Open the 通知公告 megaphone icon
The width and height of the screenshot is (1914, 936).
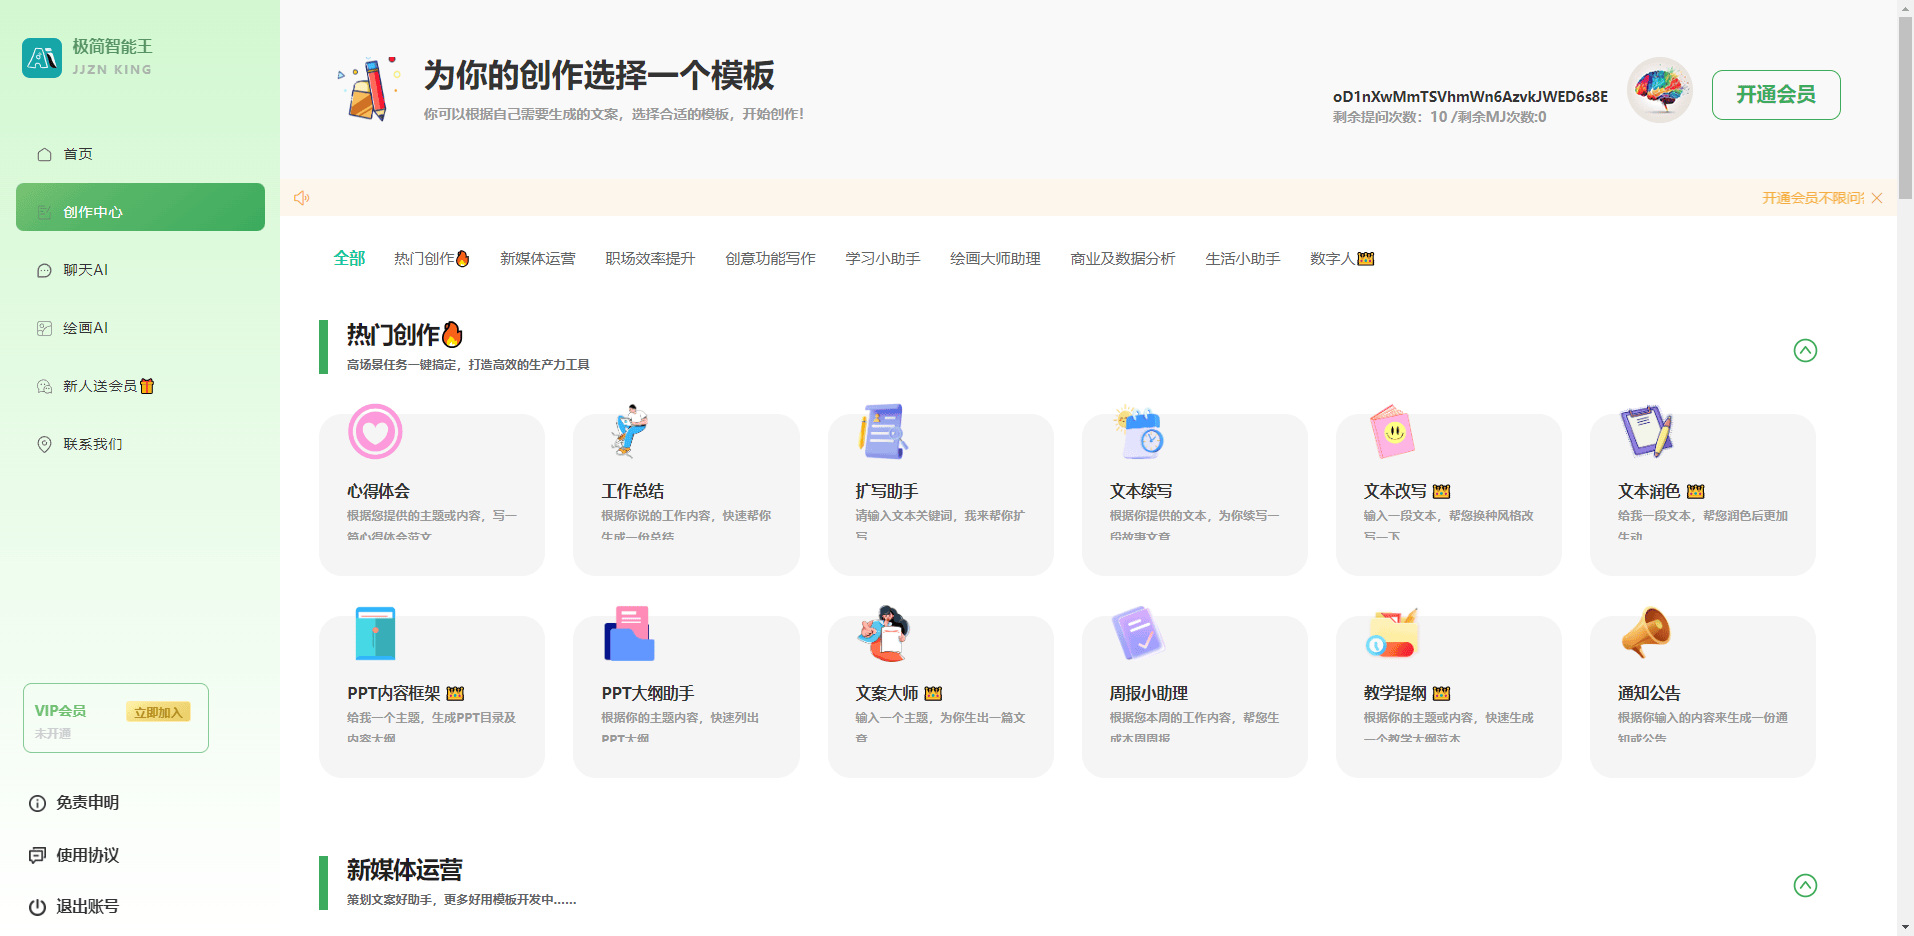[x=1645, y=633]
